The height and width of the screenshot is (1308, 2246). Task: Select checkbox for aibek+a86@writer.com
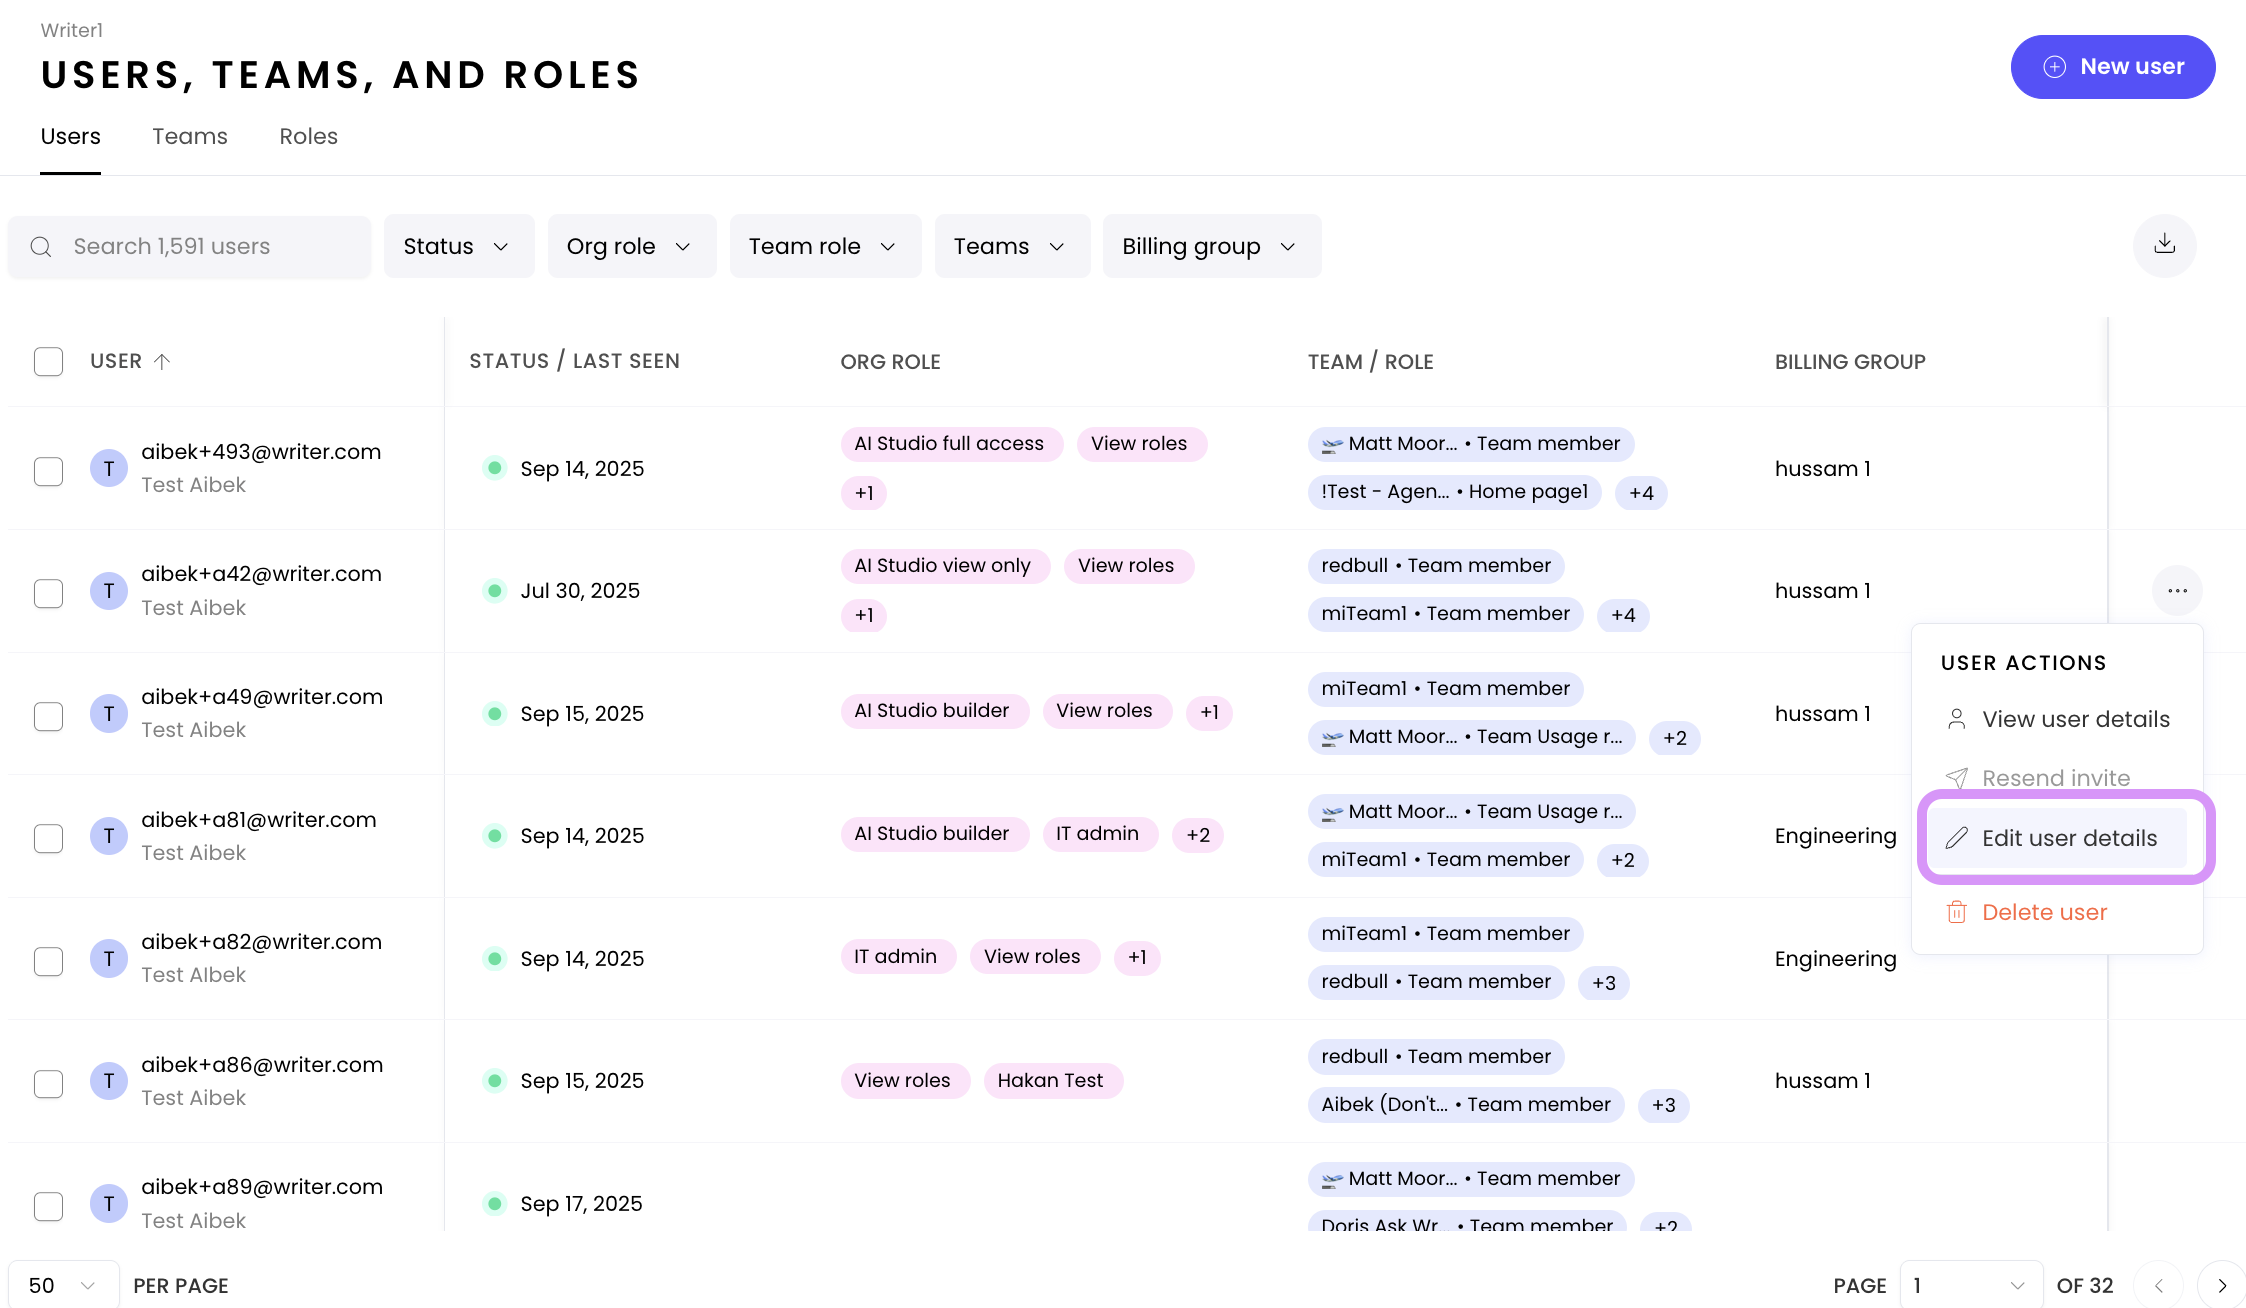[48, 1084]
